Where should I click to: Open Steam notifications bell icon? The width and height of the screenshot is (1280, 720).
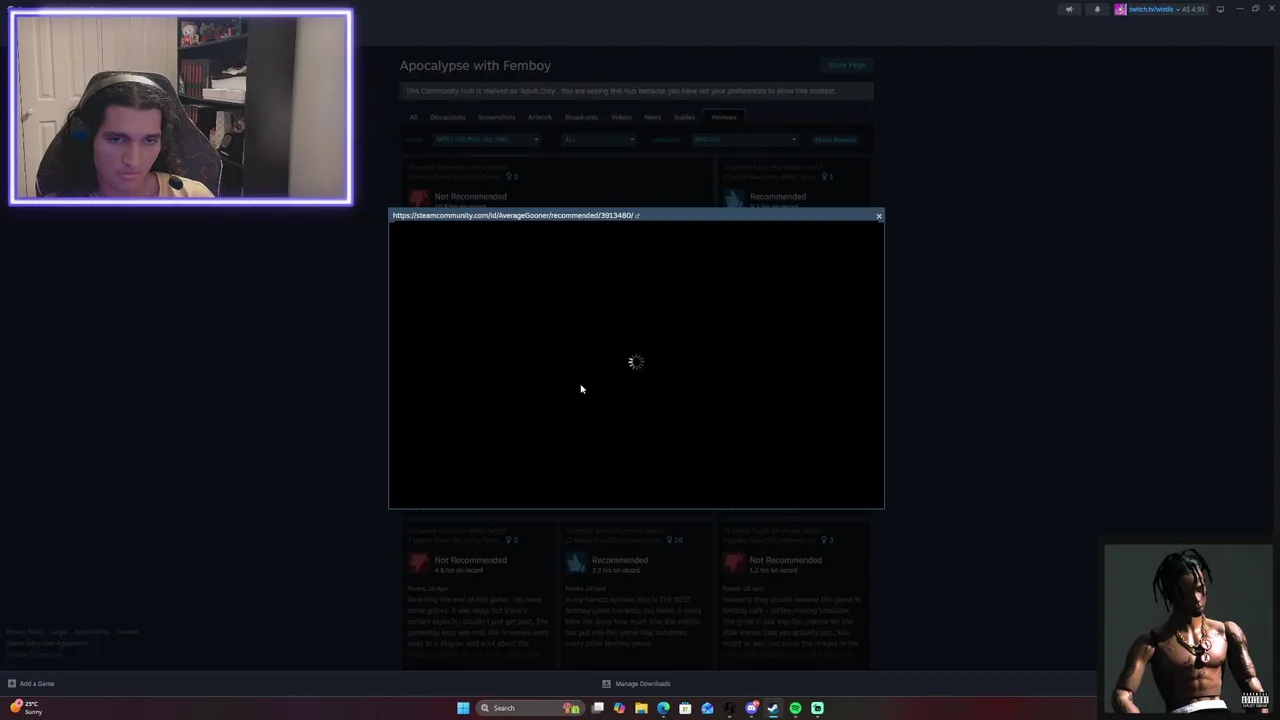tap(1097, 9)
